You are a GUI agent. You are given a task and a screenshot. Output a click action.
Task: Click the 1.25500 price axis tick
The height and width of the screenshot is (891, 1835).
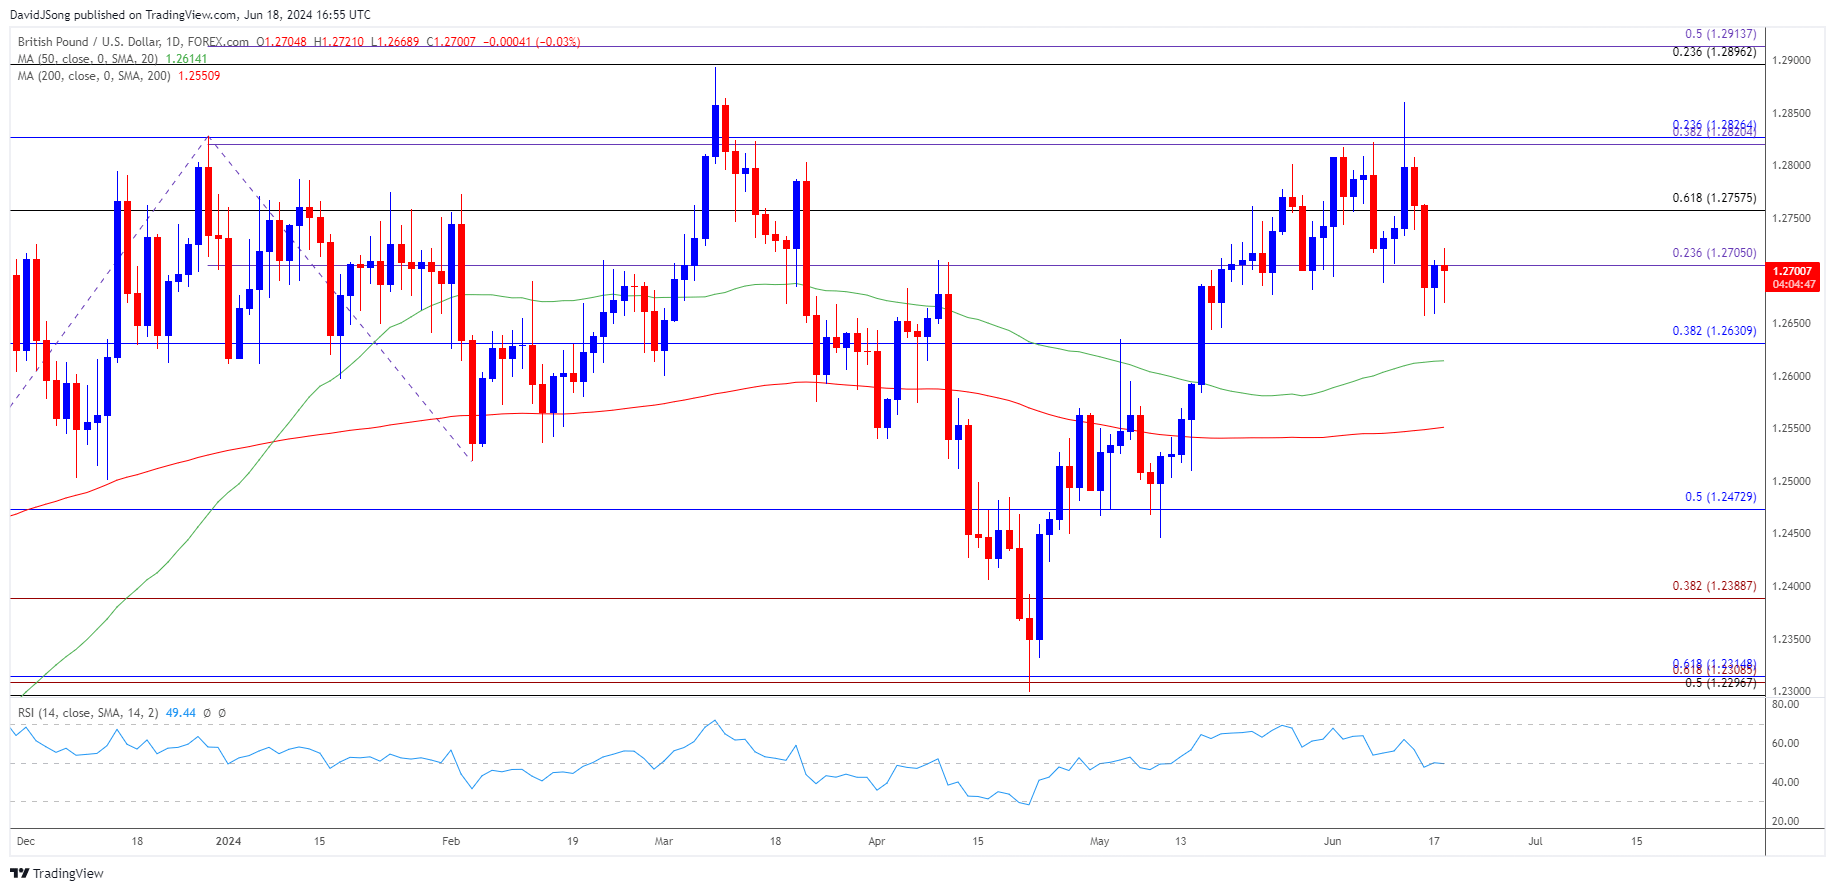1791,428
